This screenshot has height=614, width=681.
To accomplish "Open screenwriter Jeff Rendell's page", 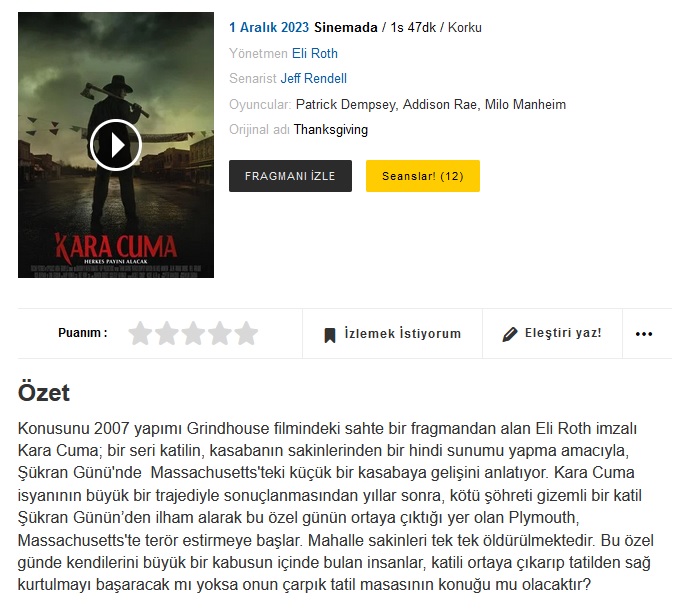I will click(314, 79).
